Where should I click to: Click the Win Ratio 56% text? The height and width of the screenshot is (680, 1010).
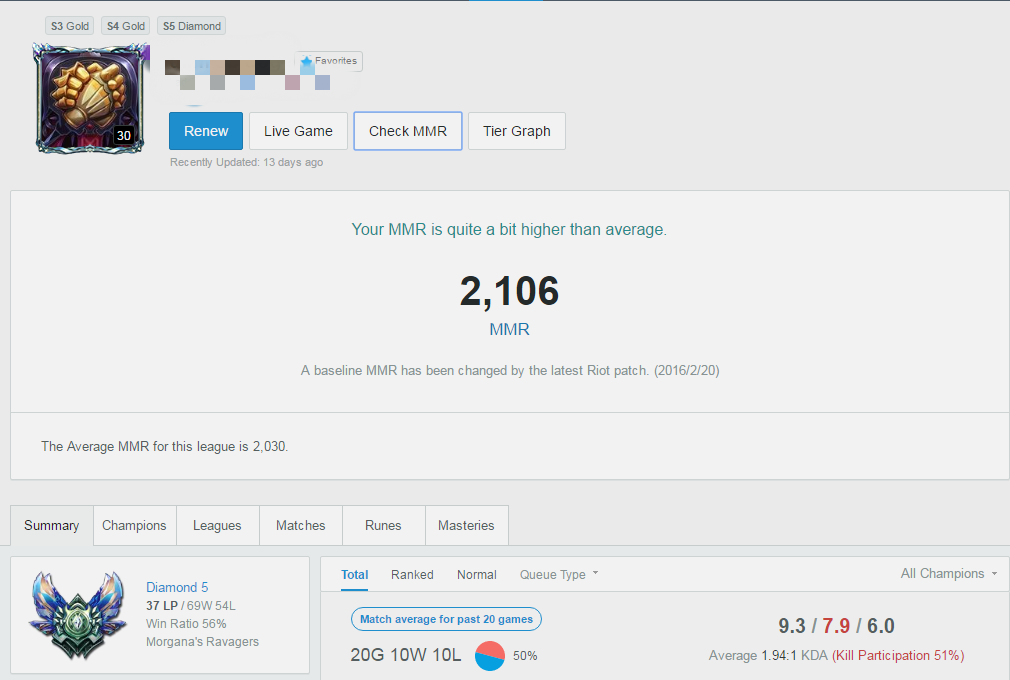(x=186, y=624)
